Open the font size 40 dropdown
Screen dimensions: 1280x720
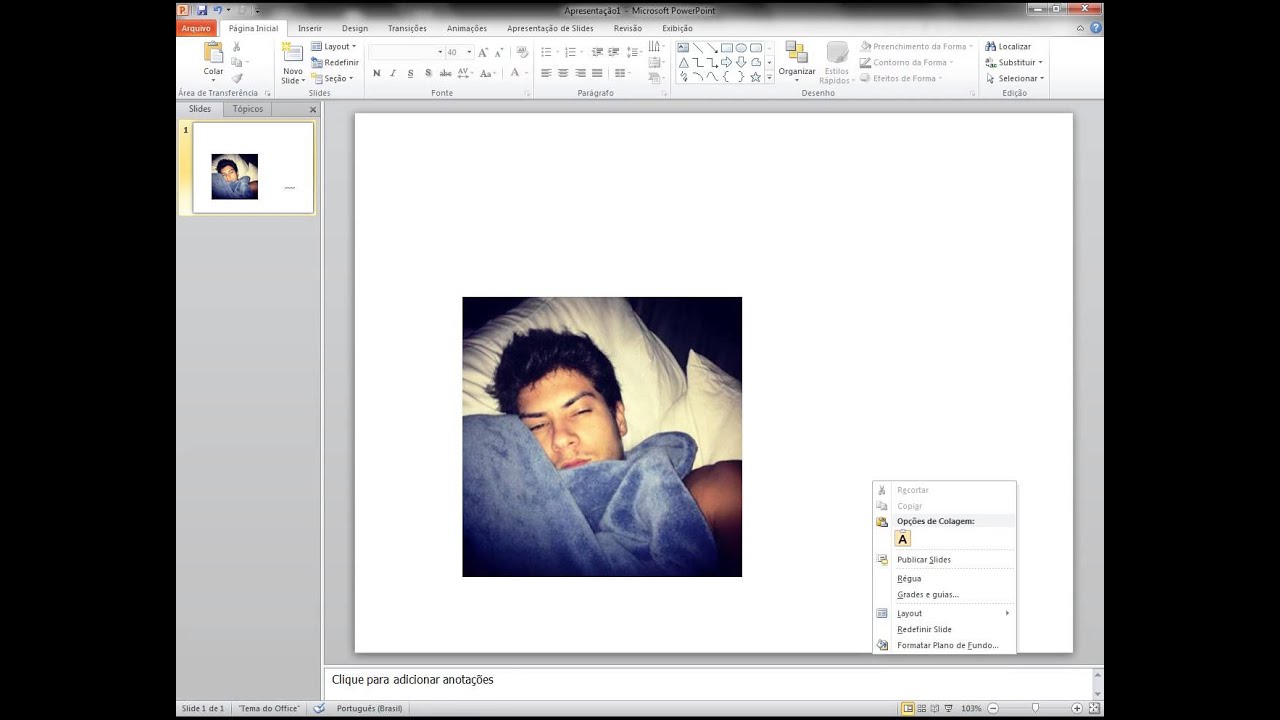pos(469,52)
